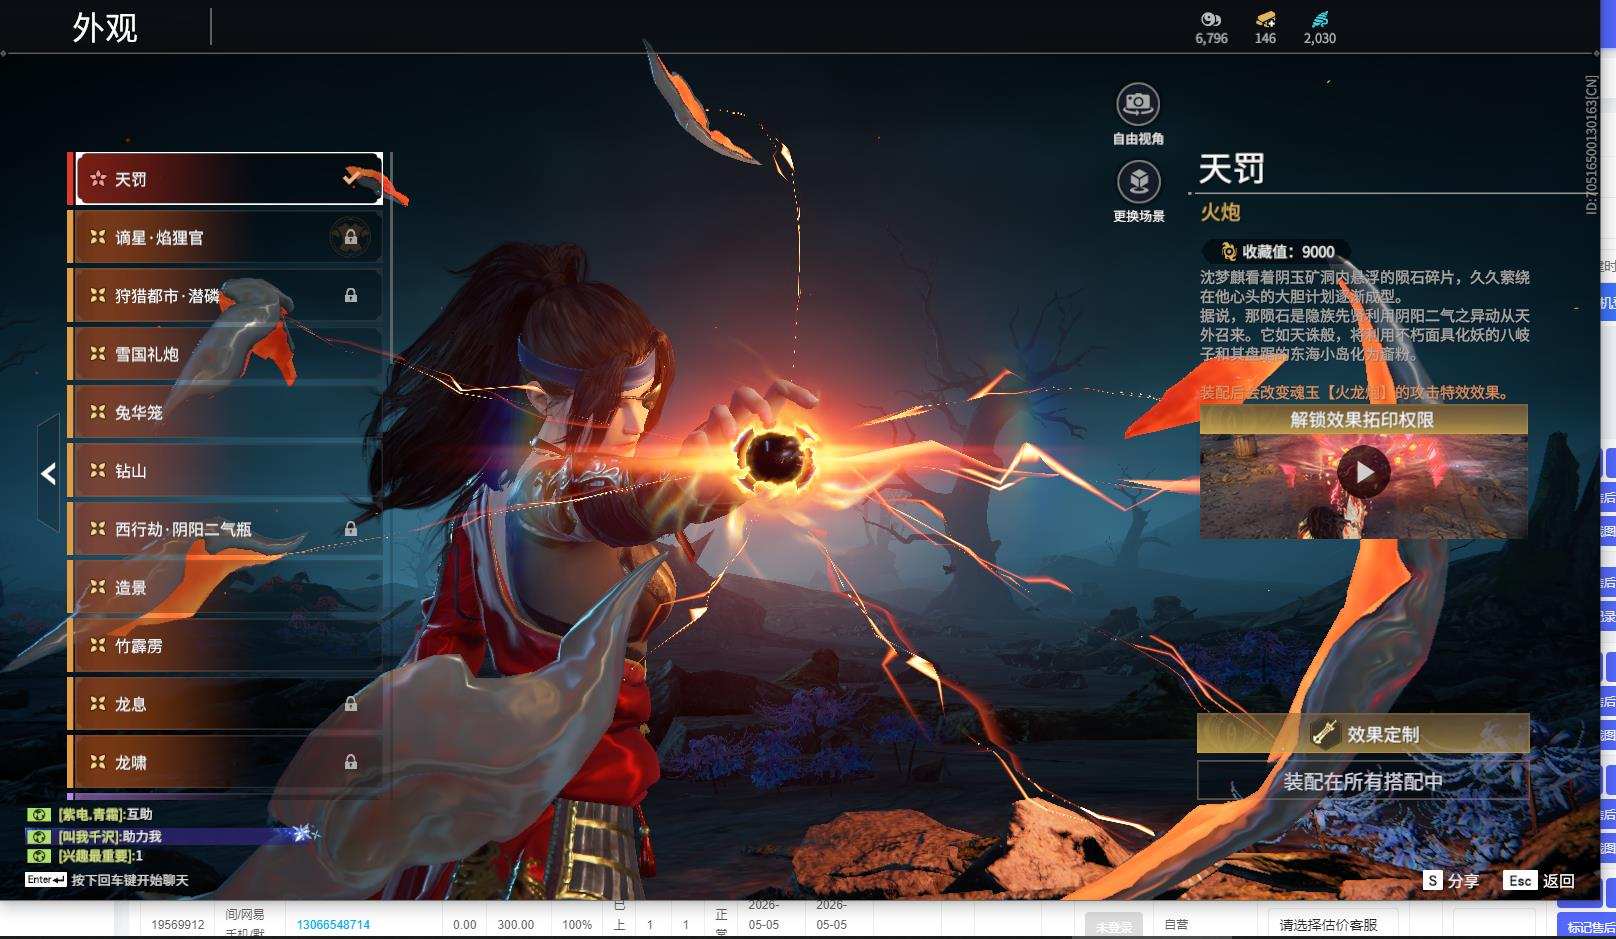Select the 摘星·焰狸官 skin
This screenshot has height=939, width=1616.
point(226,237)
